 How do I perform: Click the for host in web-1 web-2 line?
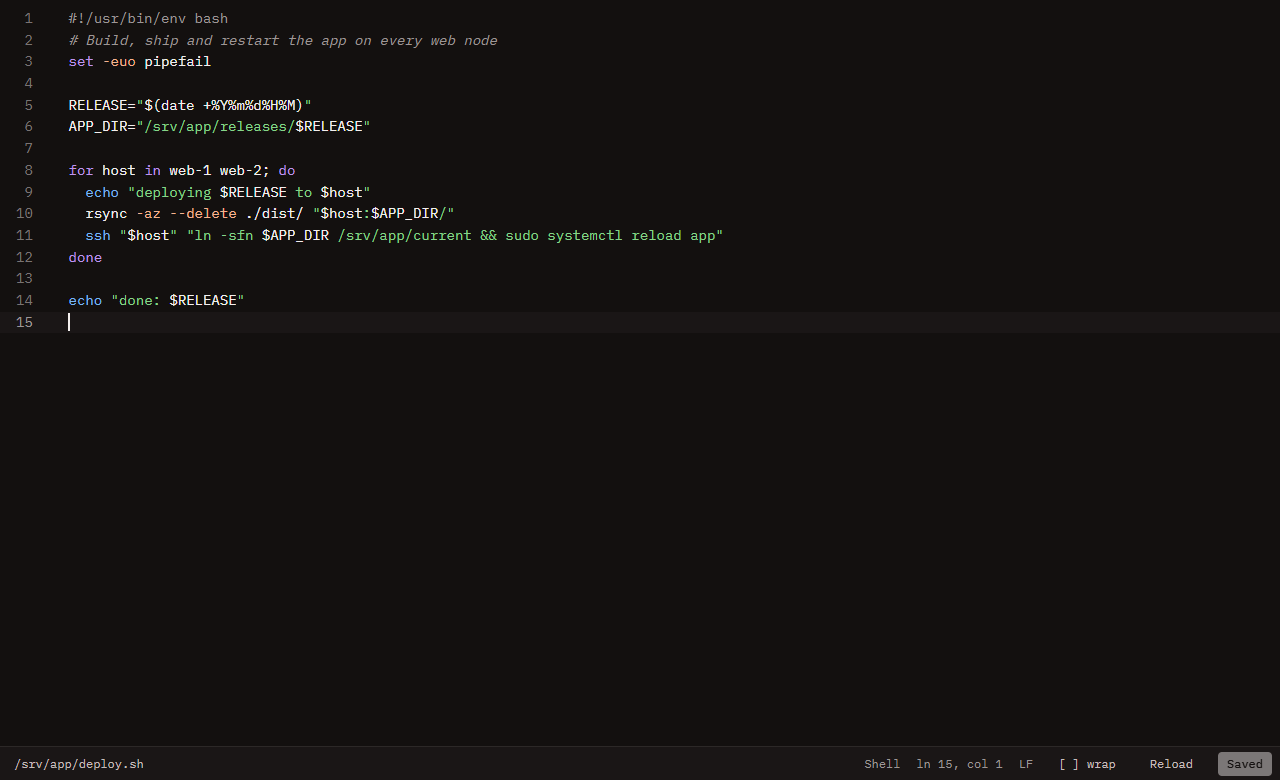click(x=182, y=170)
